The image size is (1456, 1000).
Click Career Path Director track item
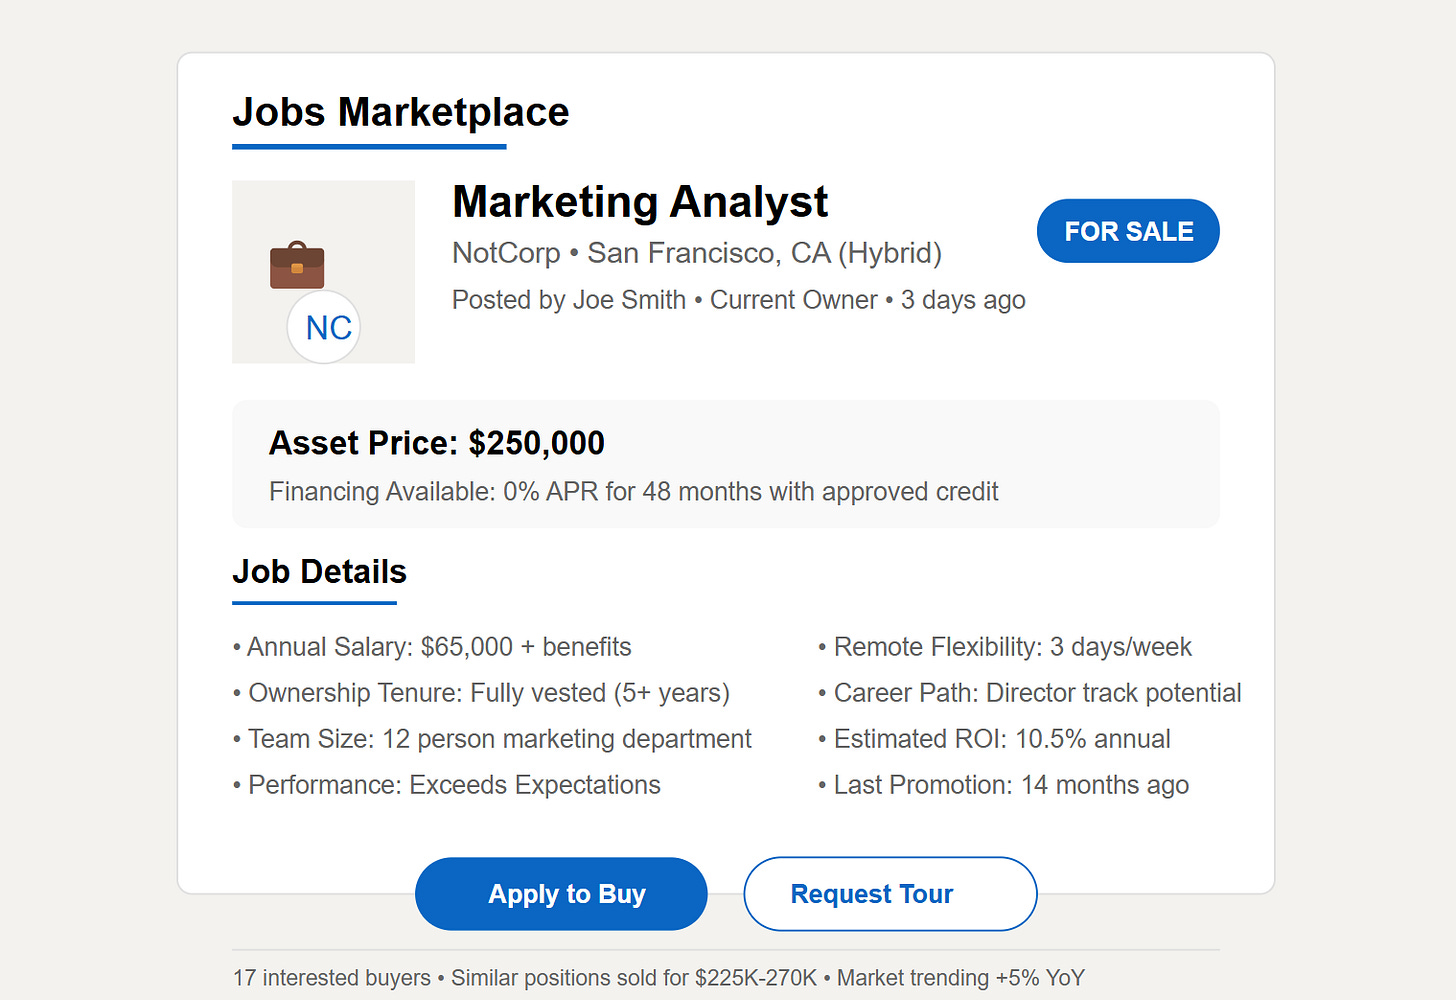click(1030, 693)
